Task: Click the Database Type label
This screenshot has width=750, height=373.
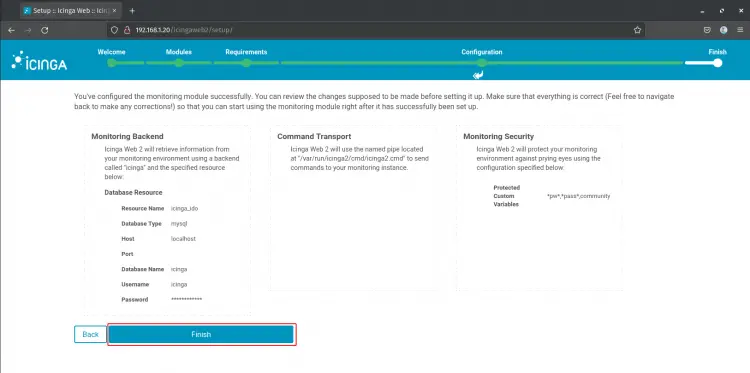Action: point(142,224)
